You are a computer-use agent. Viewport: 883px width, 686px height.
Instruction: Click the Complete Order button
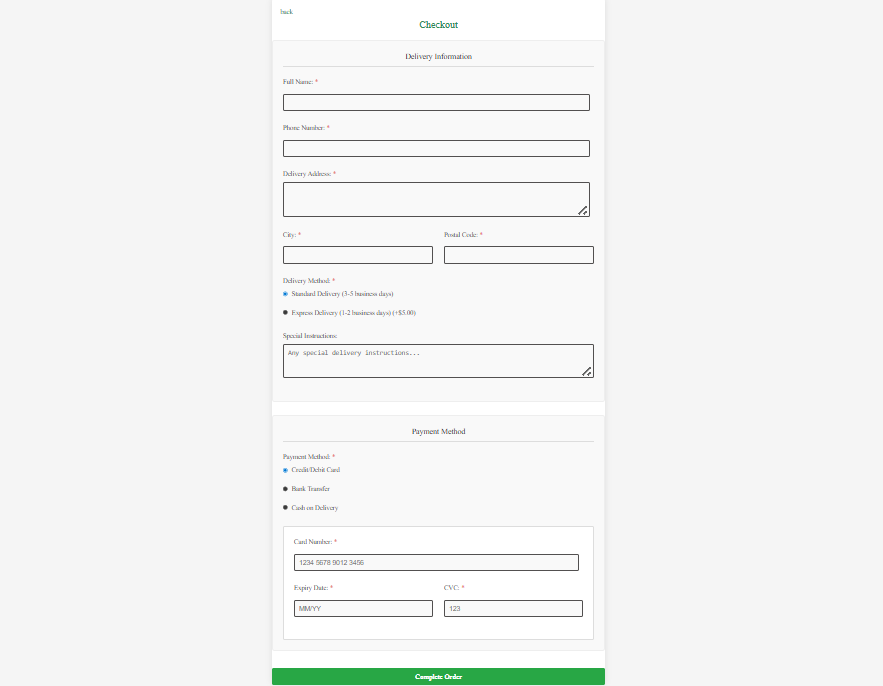(438, 677)
